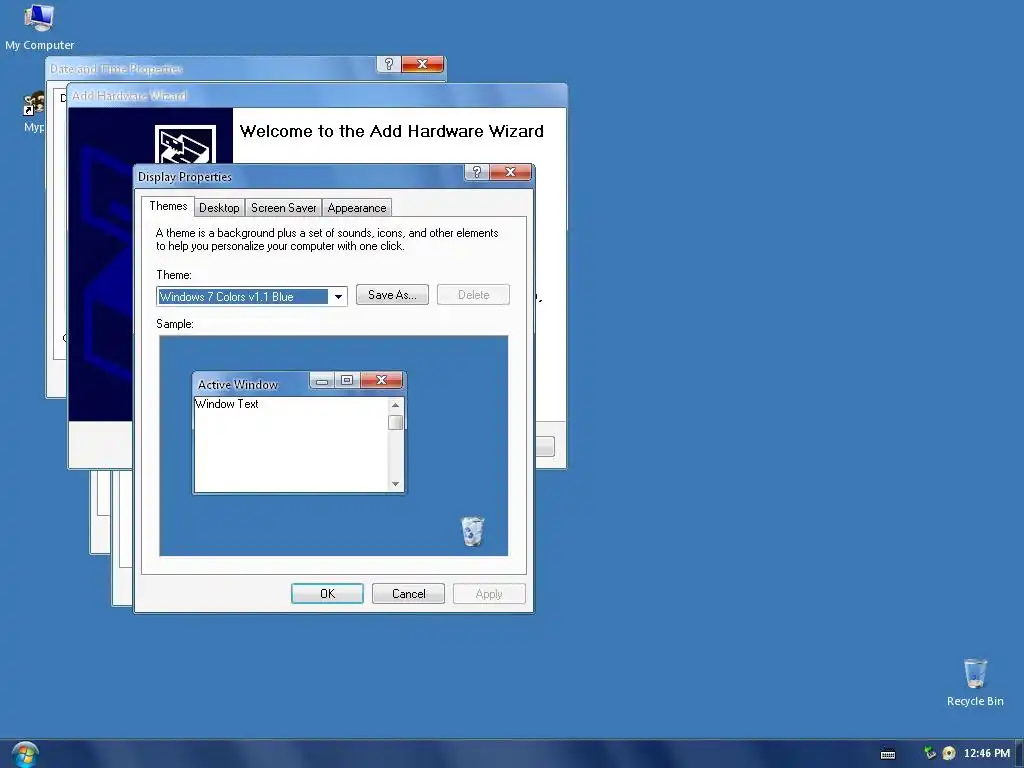This screenshot has height=768, width=1024.
Task: Click the Window Text sample text
Action: (x=227, y=404)
